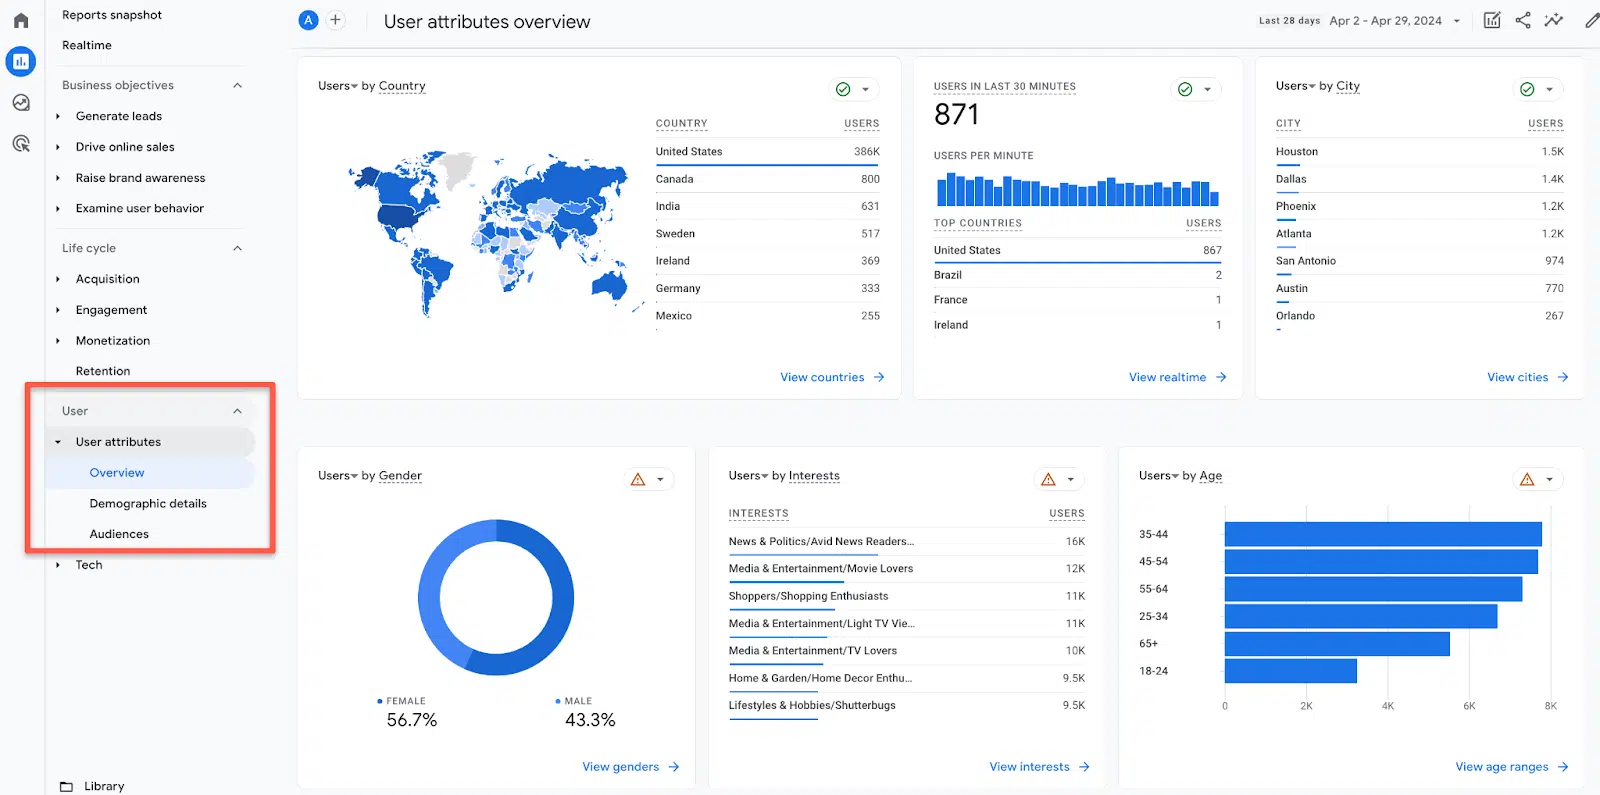Viewport: 1600px width, 795px height.
Task: Open the Explore icon in left rail
Action: pyautogui.click(x=21, y=102)
